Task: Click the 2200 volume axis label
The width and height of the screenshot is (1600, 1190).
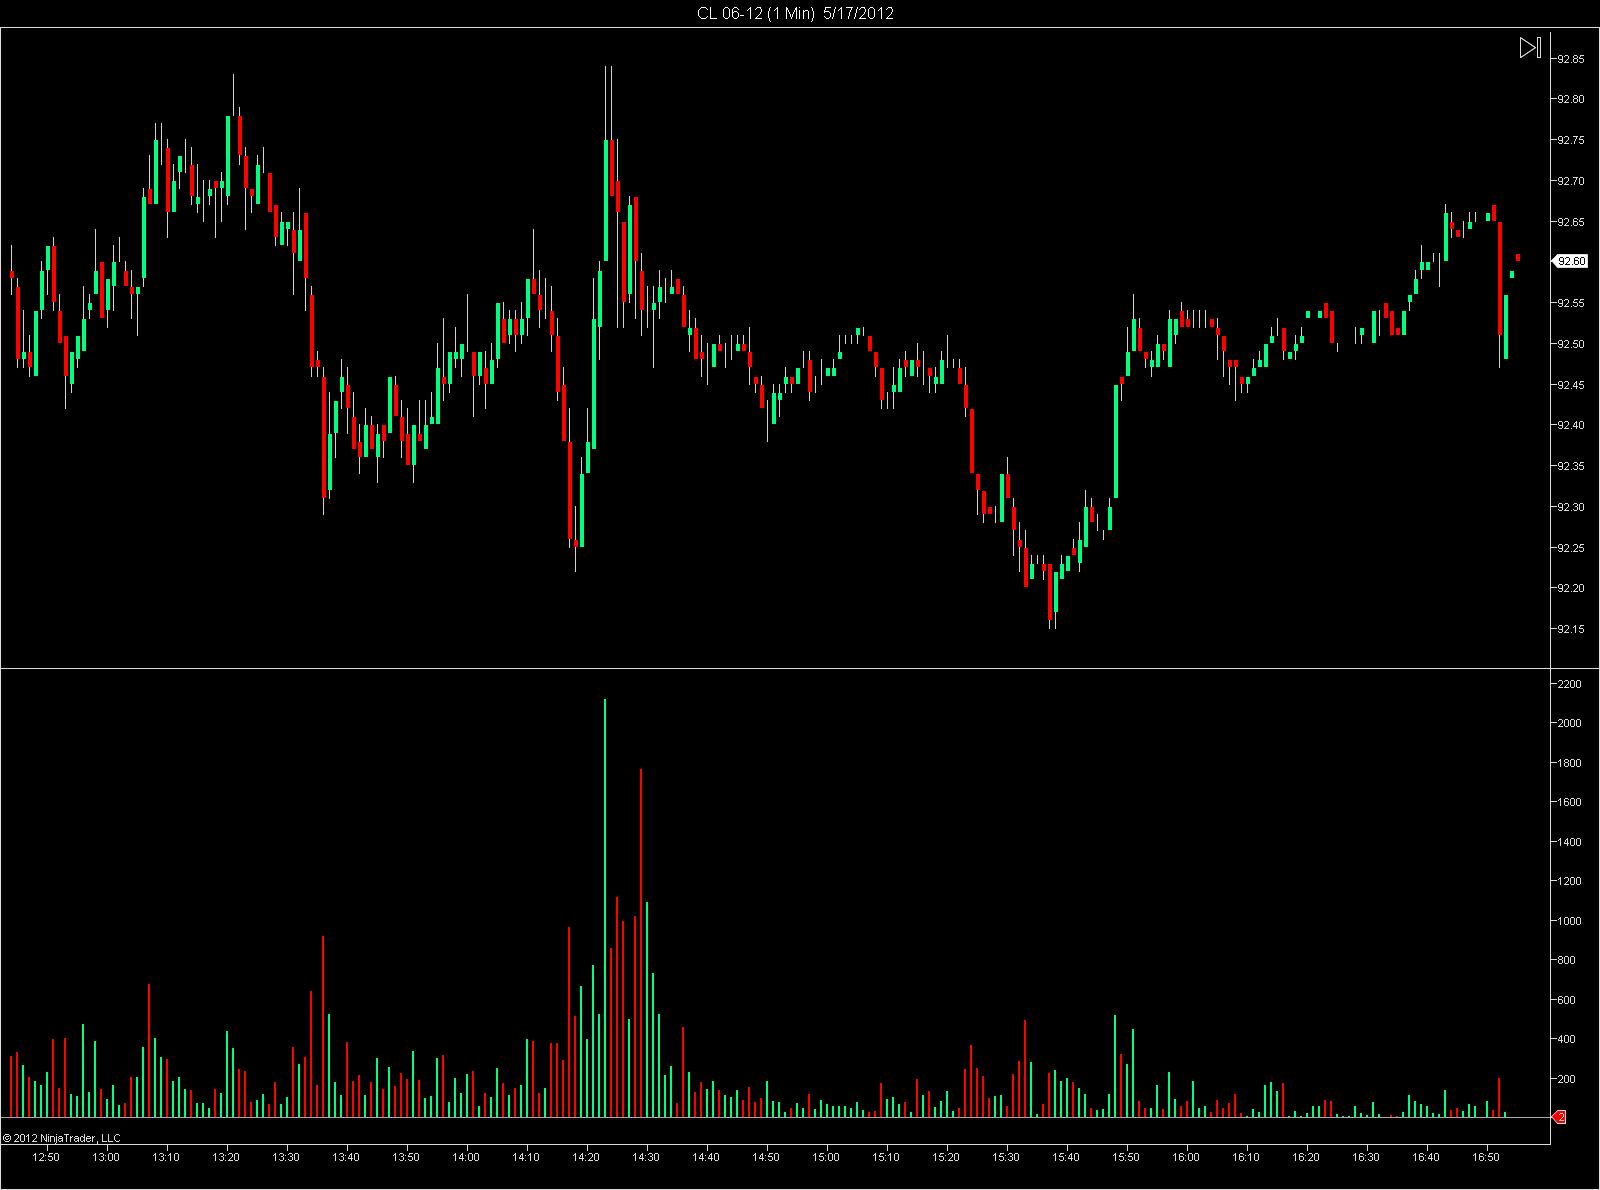Action: [x=1569, y=684]
